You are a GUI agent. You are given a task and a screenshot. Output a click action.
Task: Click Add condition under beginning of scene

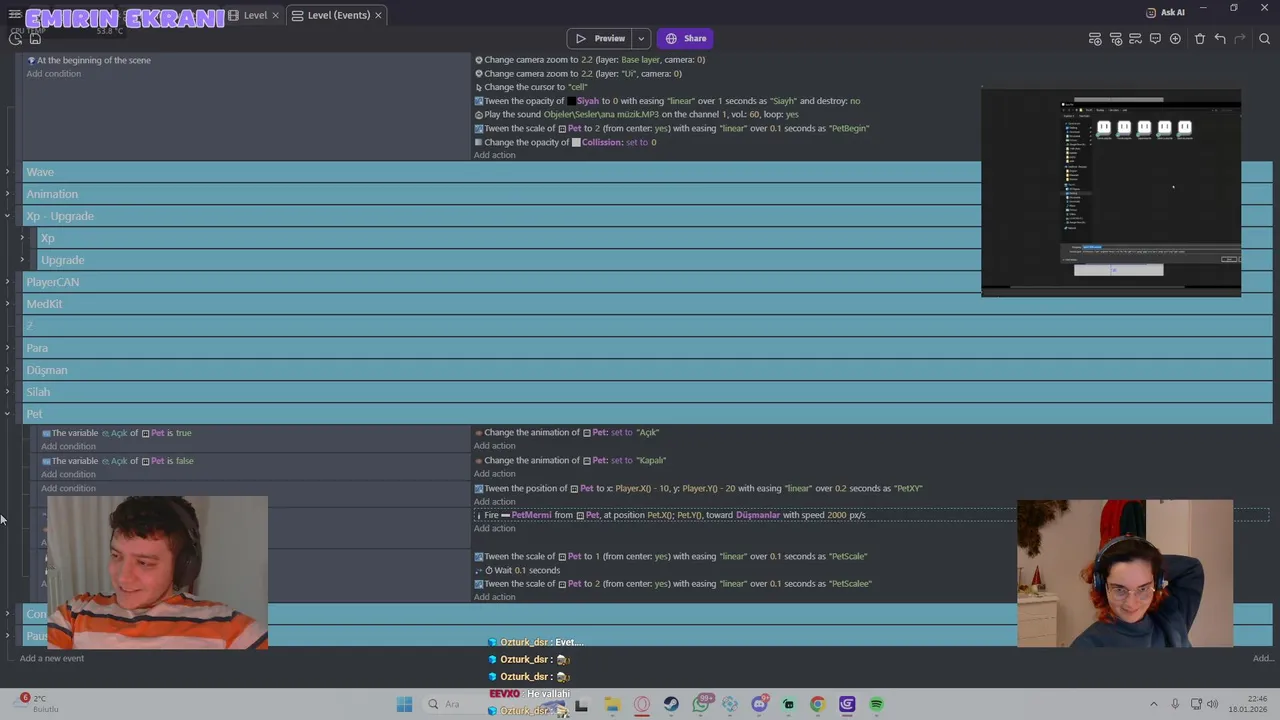(x=54, y=74)
